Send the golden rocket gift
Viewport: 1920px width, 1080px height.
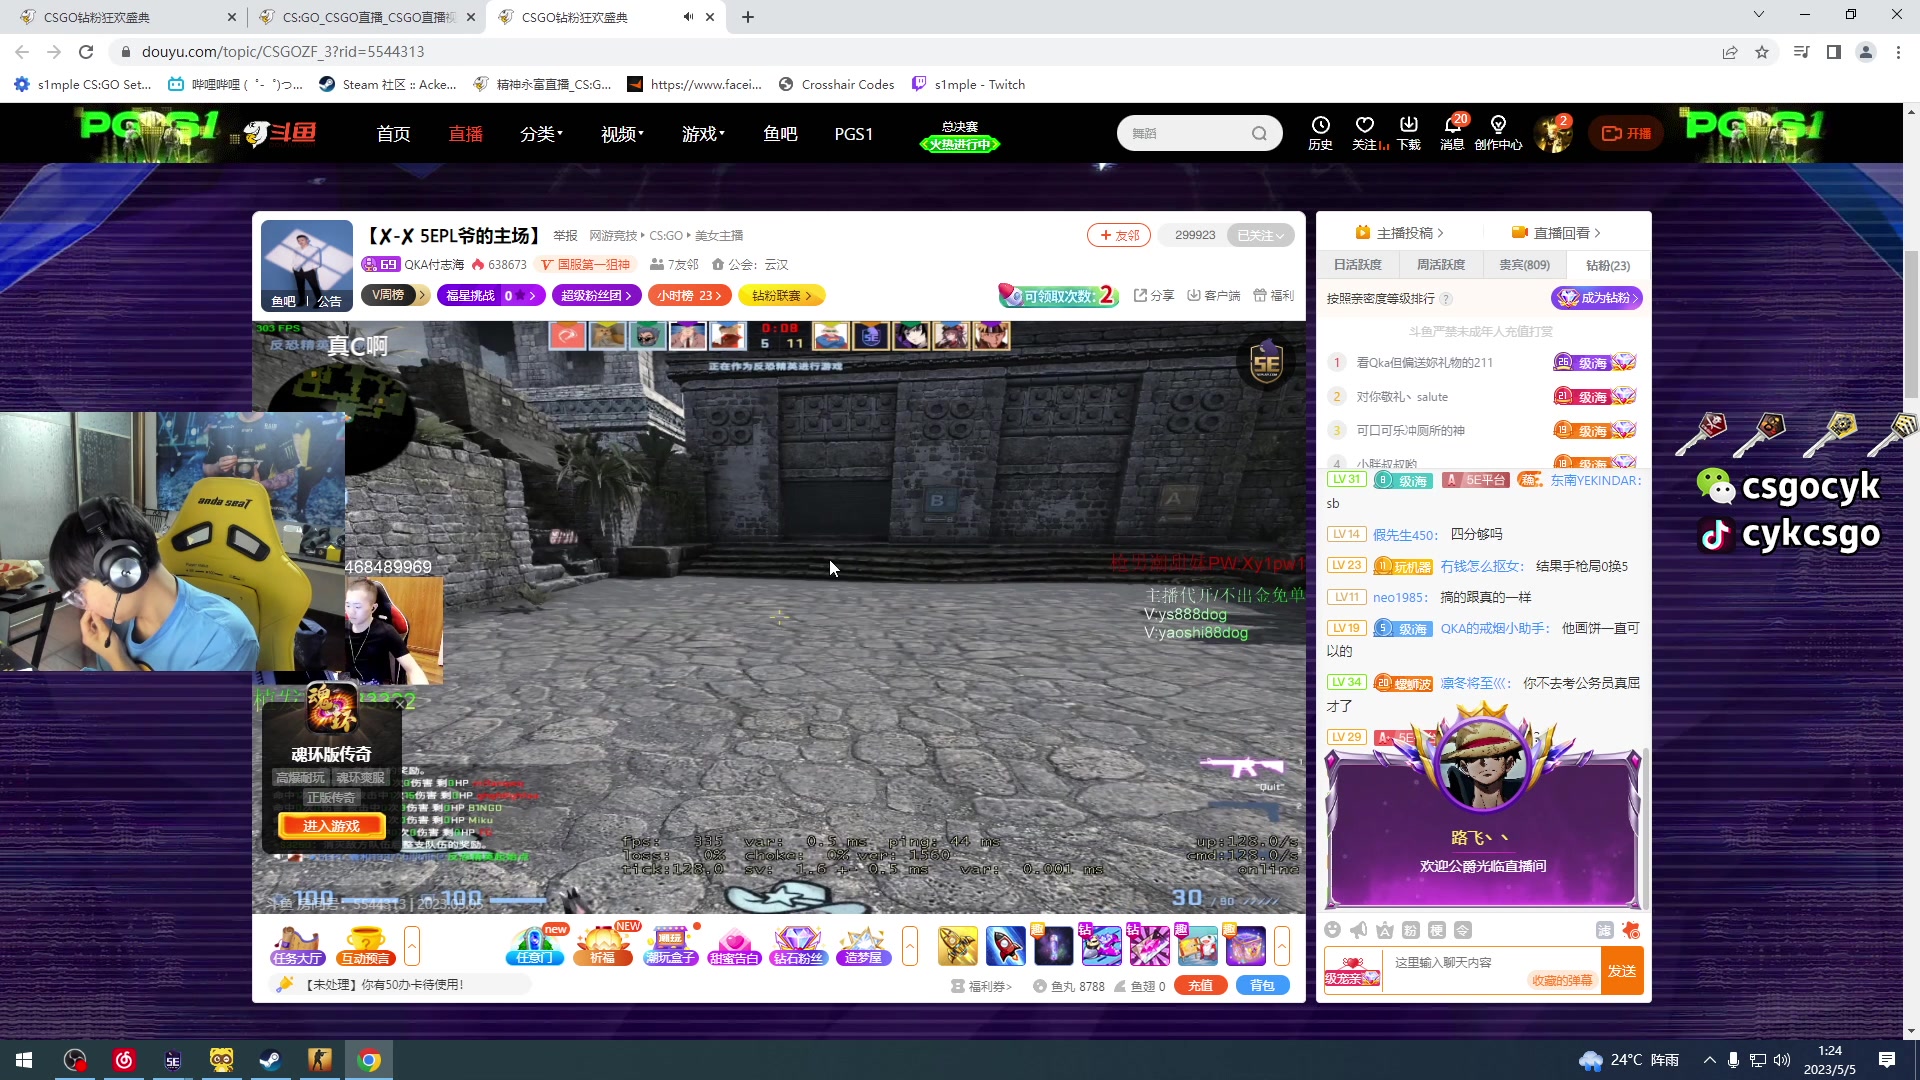(957, 946)
